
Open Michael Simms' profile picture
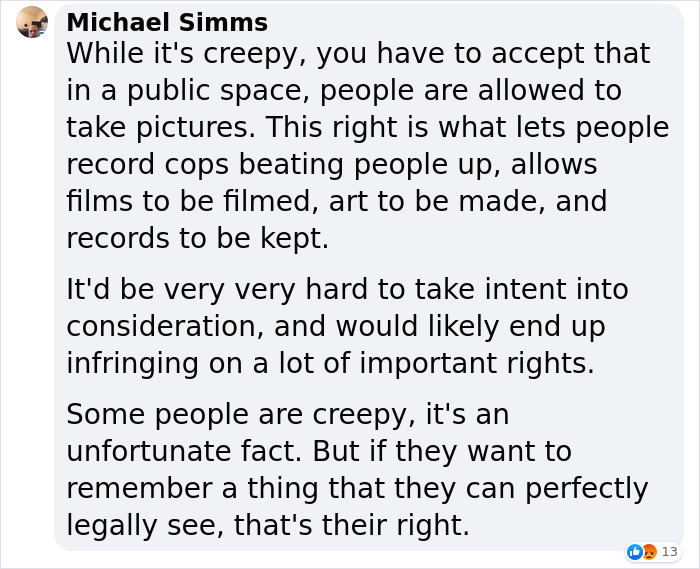(32, 22)
